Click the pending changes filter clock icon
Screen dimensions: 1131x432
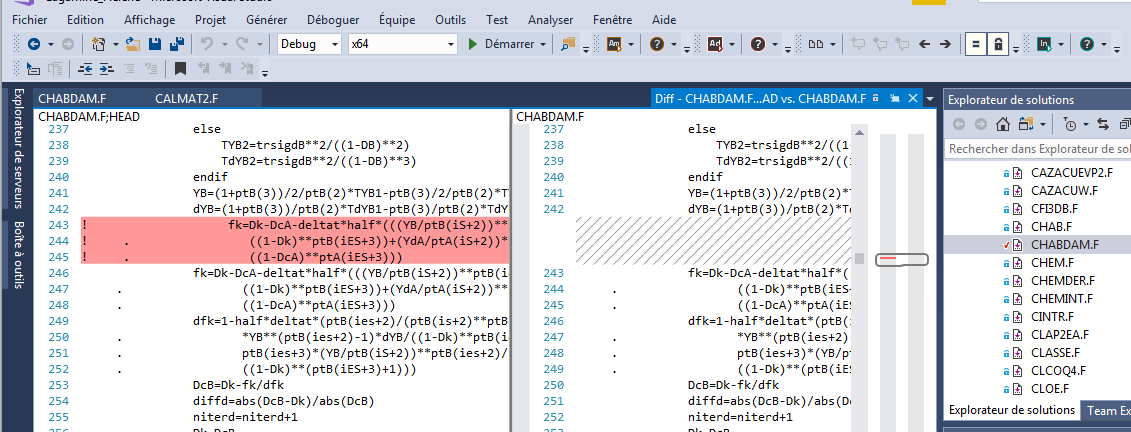[1070, 124]
